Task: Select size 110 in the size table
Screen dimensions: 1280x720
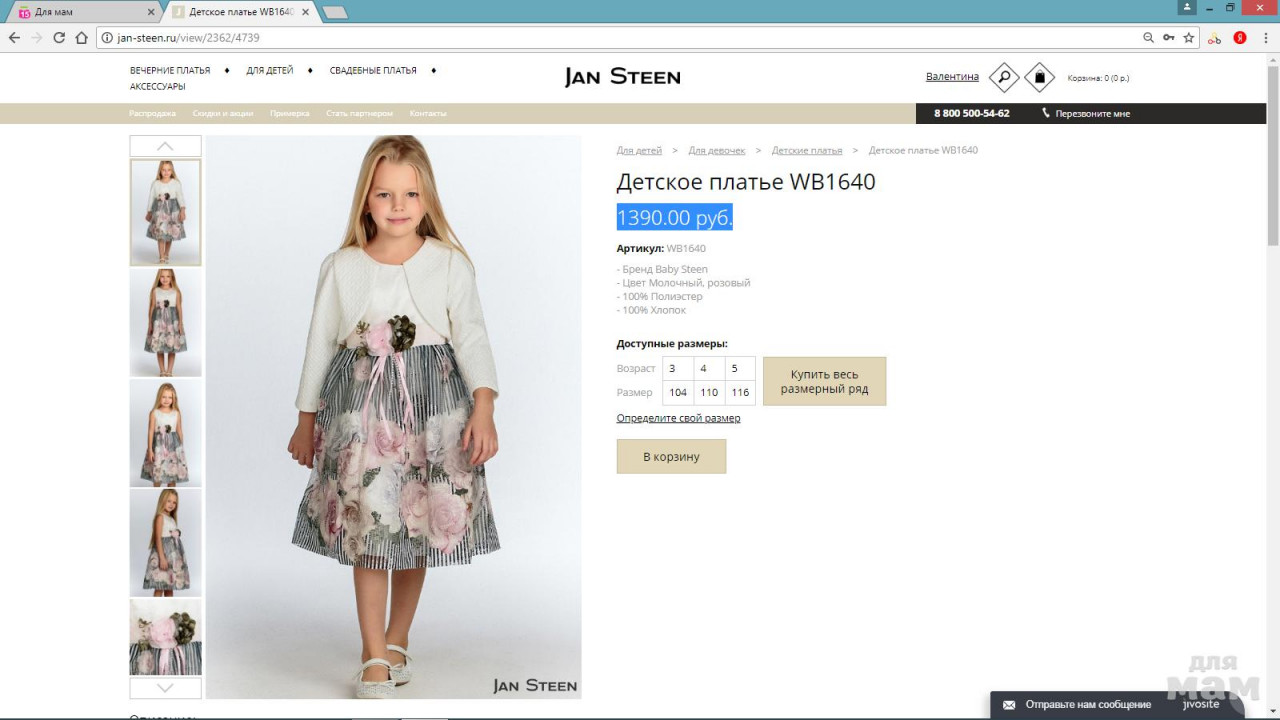Action: 709,393
